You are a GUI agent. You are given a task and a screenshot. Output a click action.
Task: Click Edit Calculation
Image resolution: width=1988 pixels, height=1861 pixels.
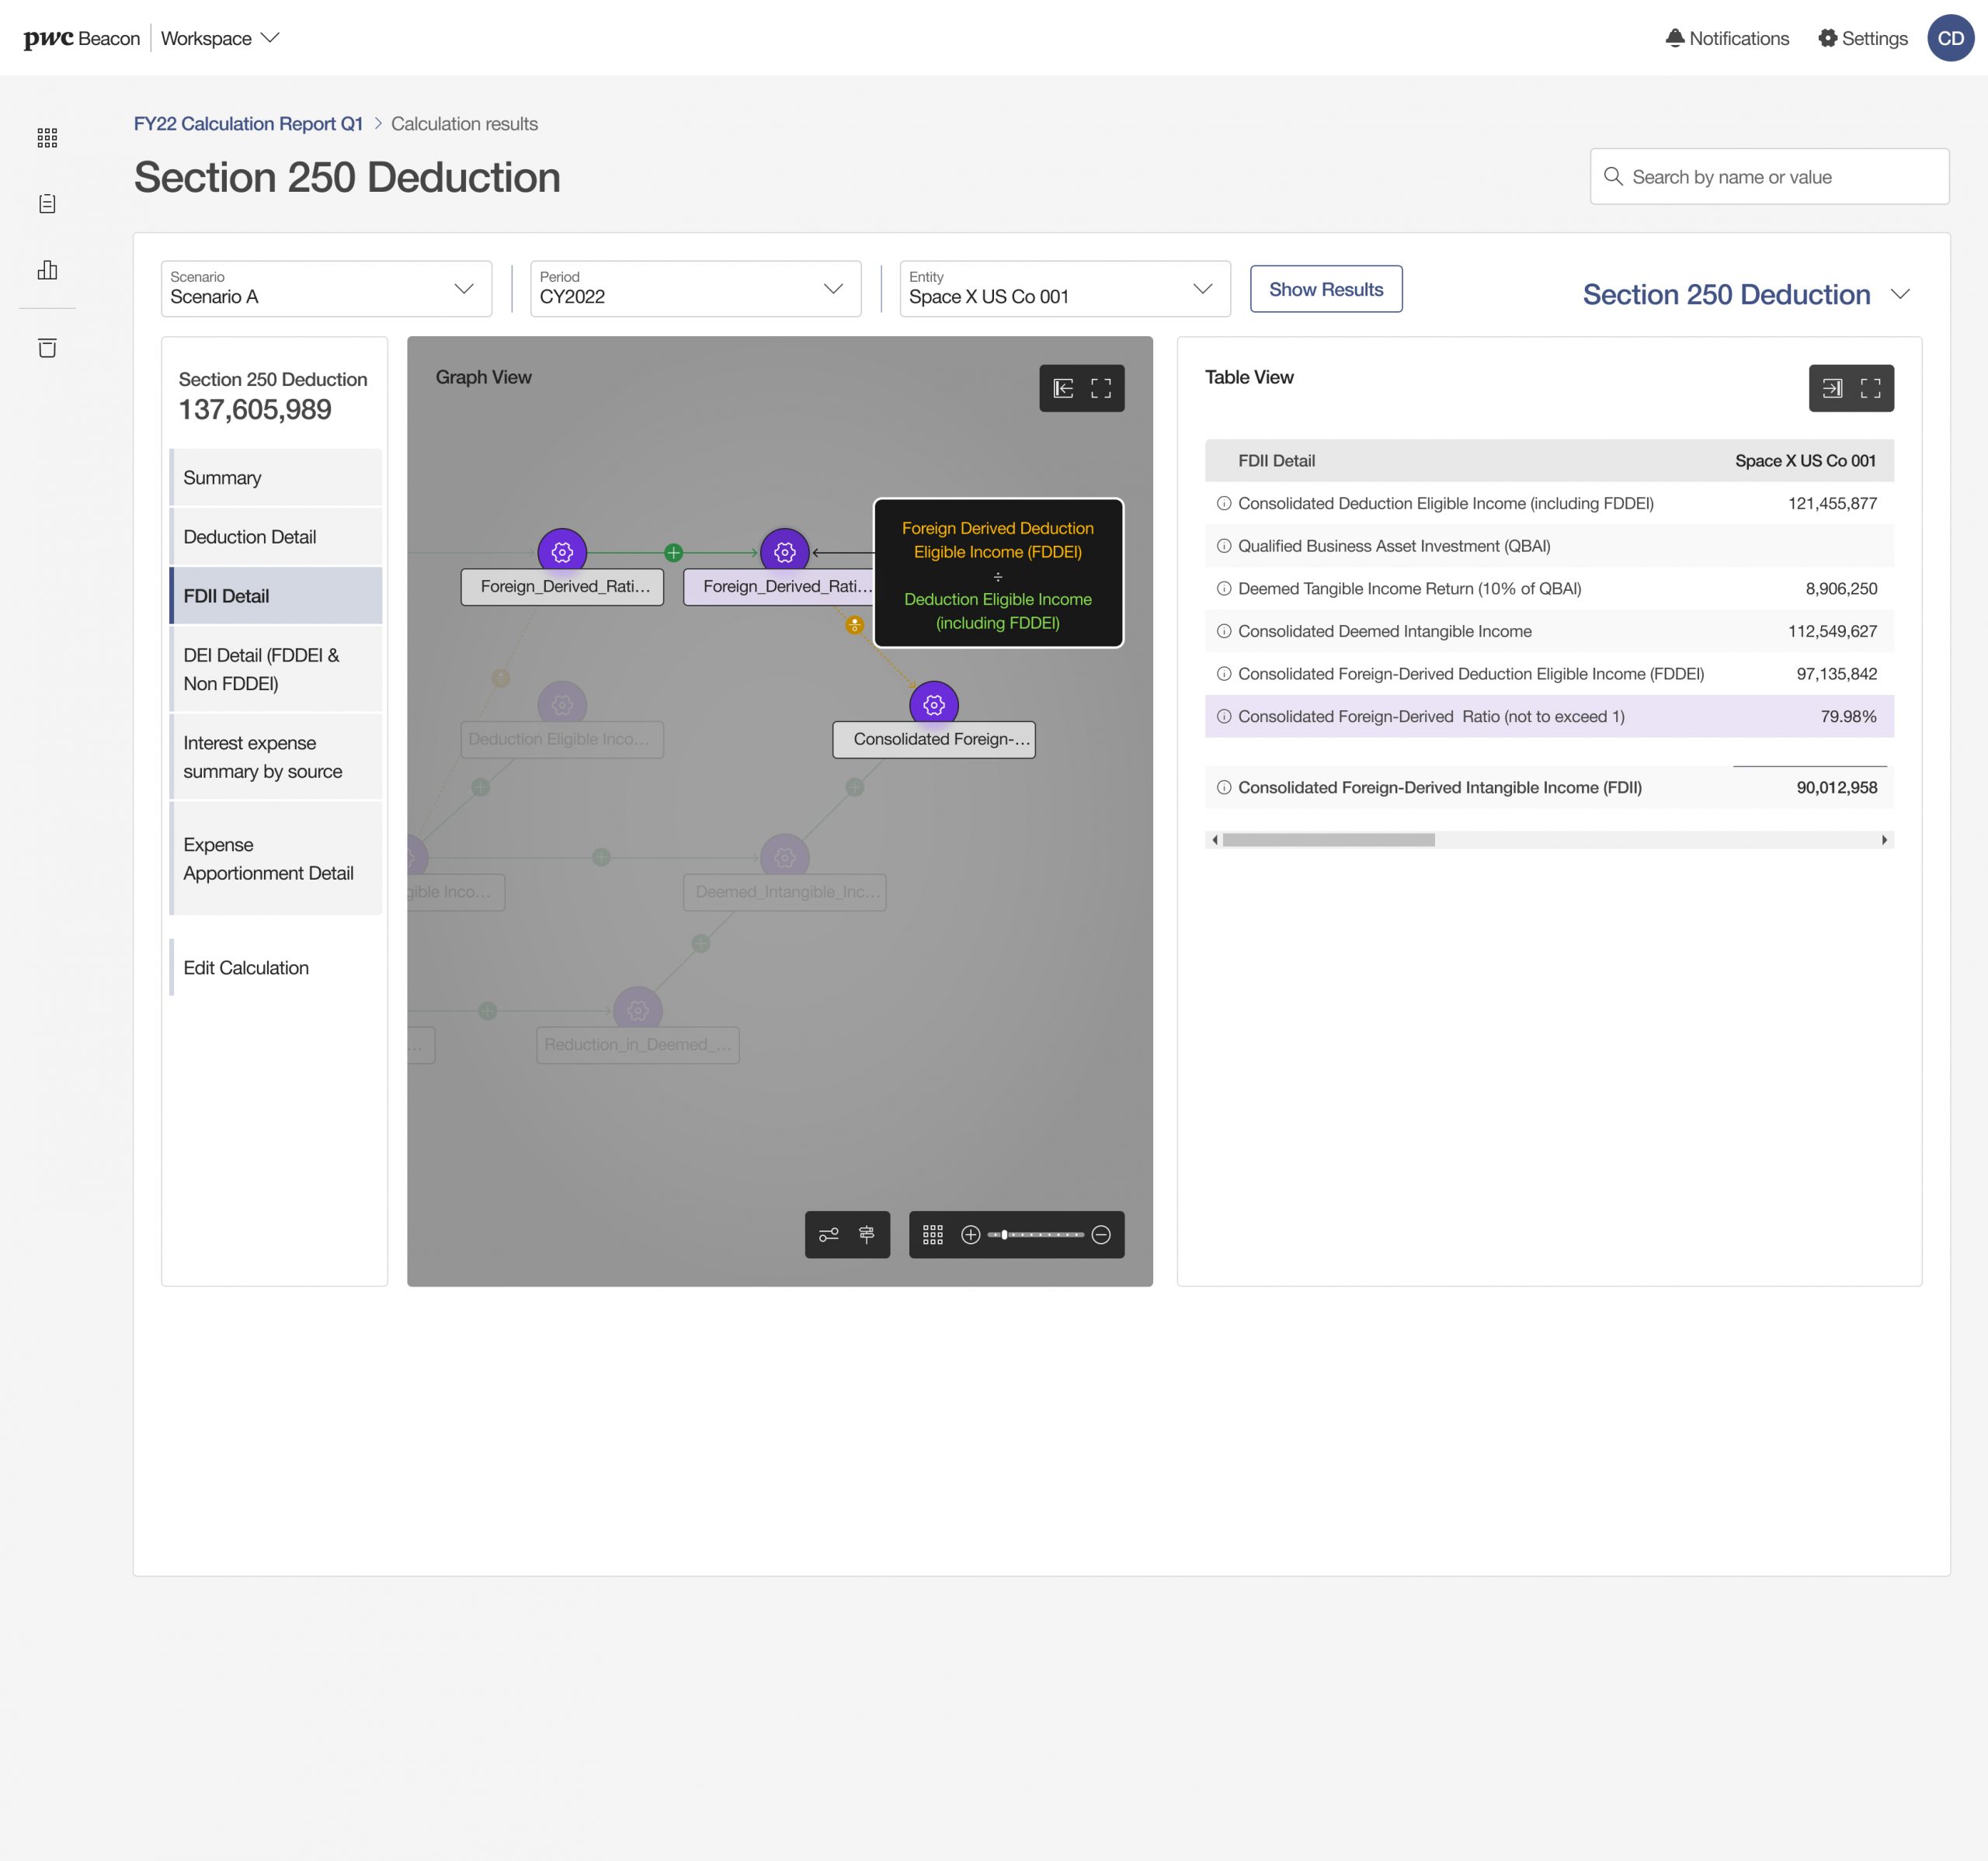point(276,968)
